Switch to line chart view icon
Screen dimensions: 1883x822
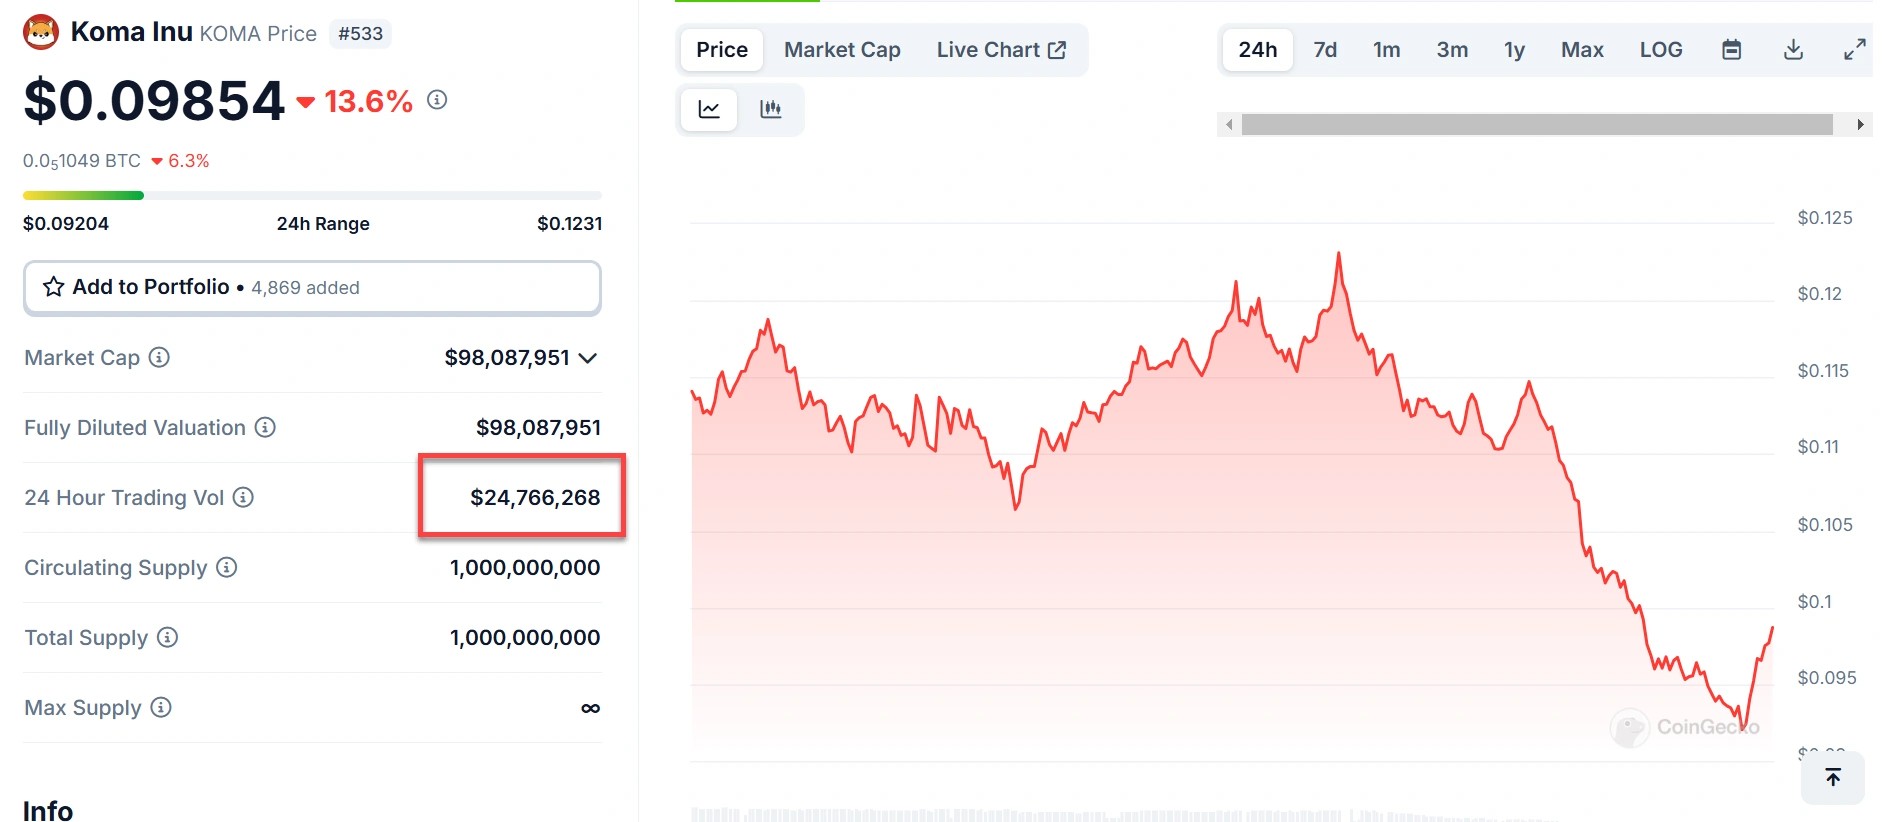coord(709,109)
